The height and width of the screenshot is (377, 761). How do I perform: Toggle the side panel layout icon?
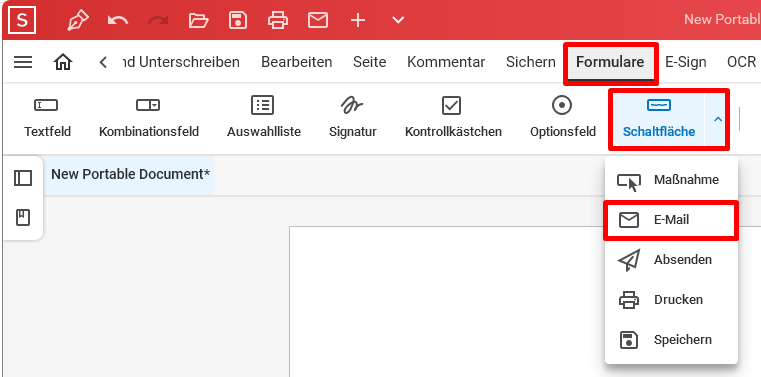[23, 178]
